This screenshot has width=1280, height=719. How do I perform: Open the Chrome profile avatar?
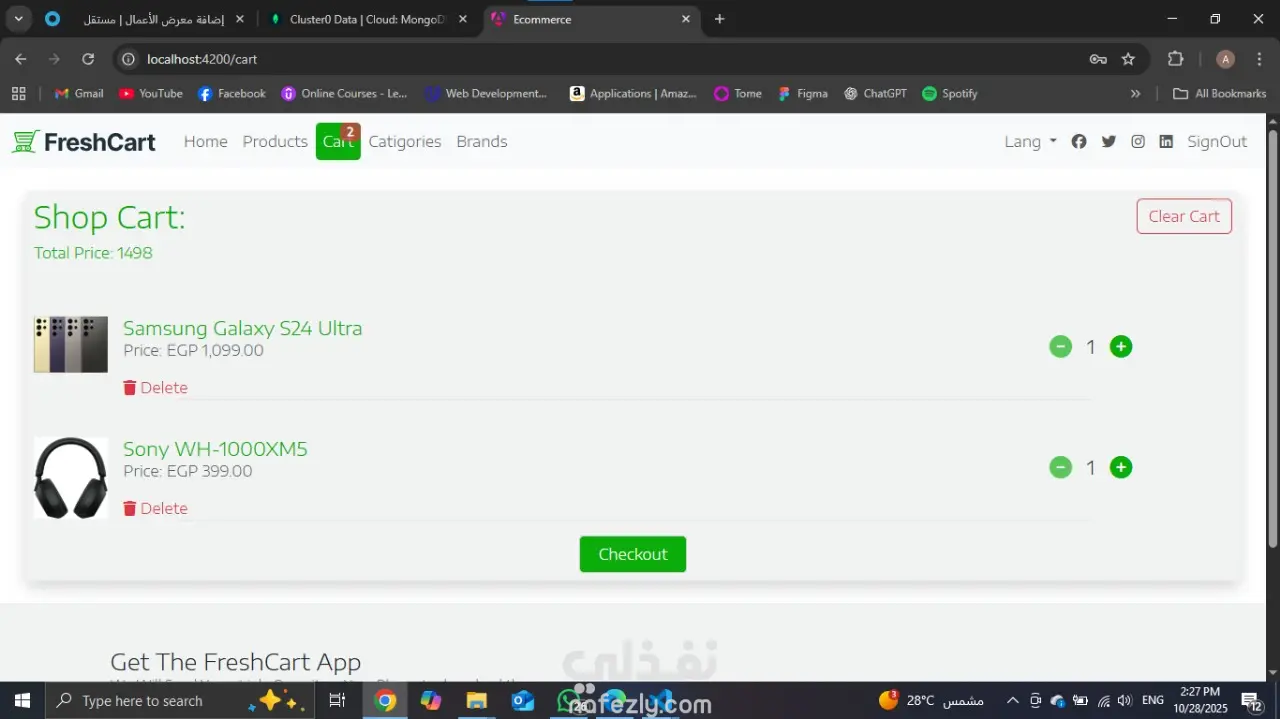coord(1225,59)
